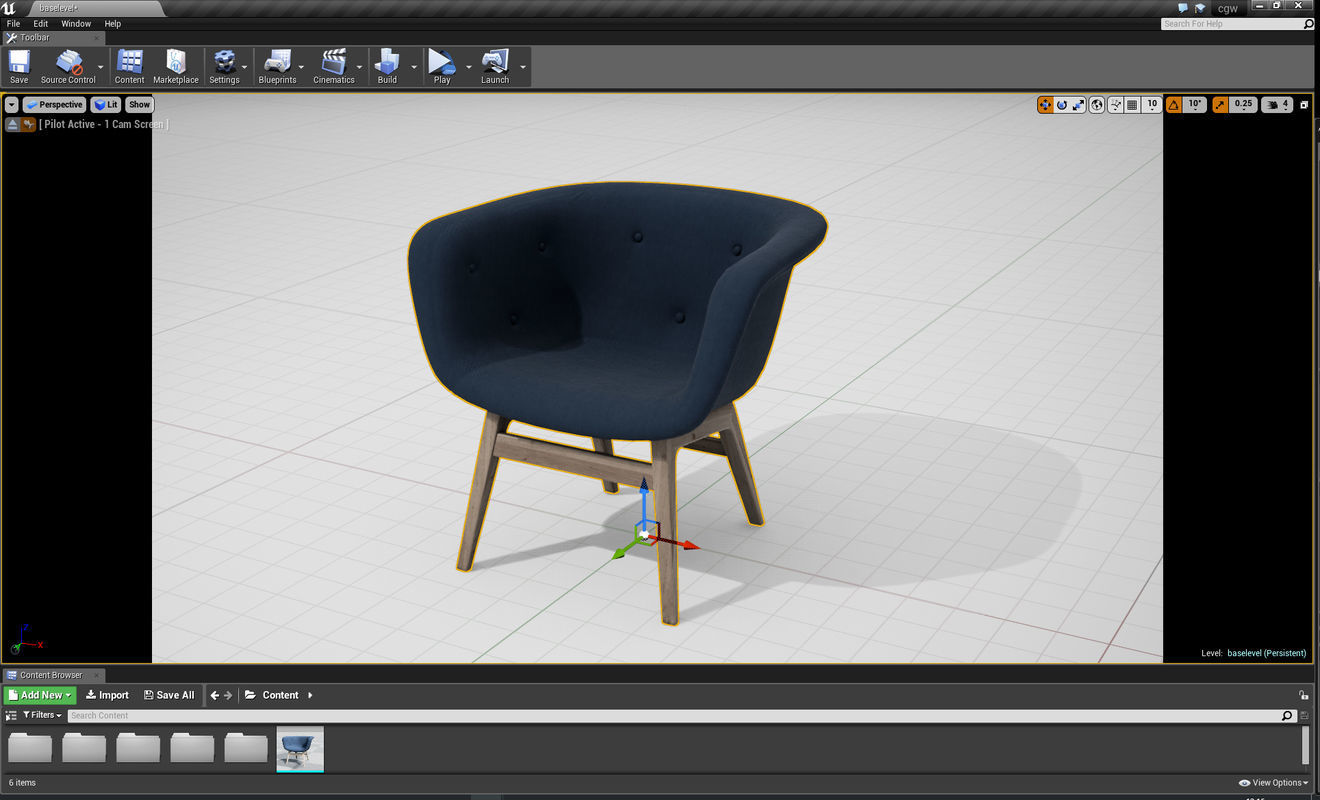Expand Build options dropdown arrow

pos(414,67)
